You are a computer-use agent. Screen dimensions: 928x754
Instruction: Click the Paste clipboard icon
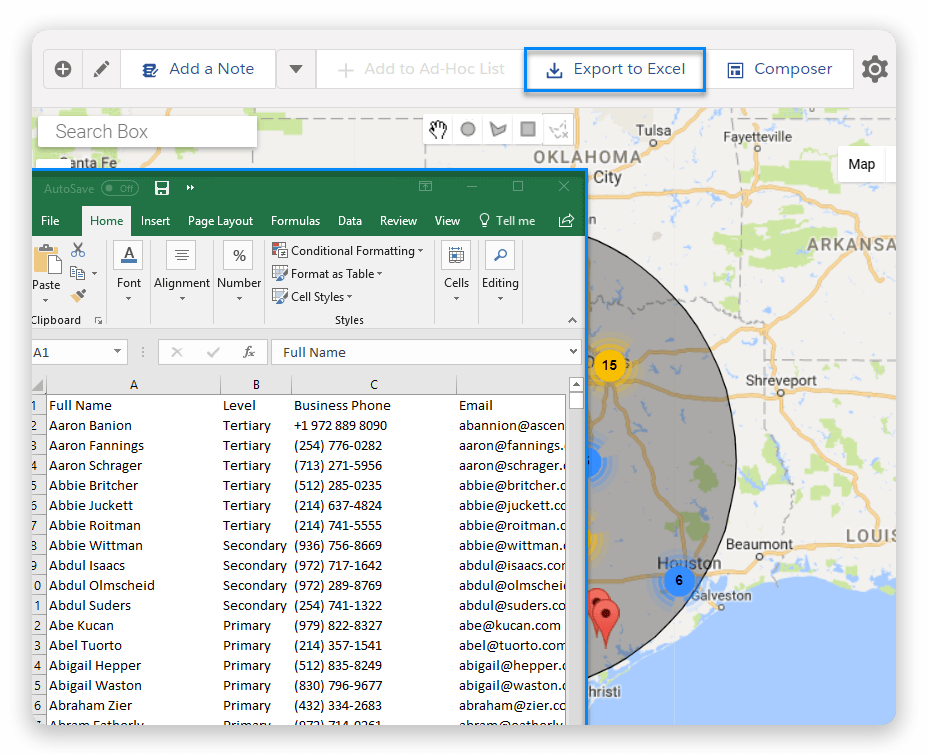tap(47, 260)
